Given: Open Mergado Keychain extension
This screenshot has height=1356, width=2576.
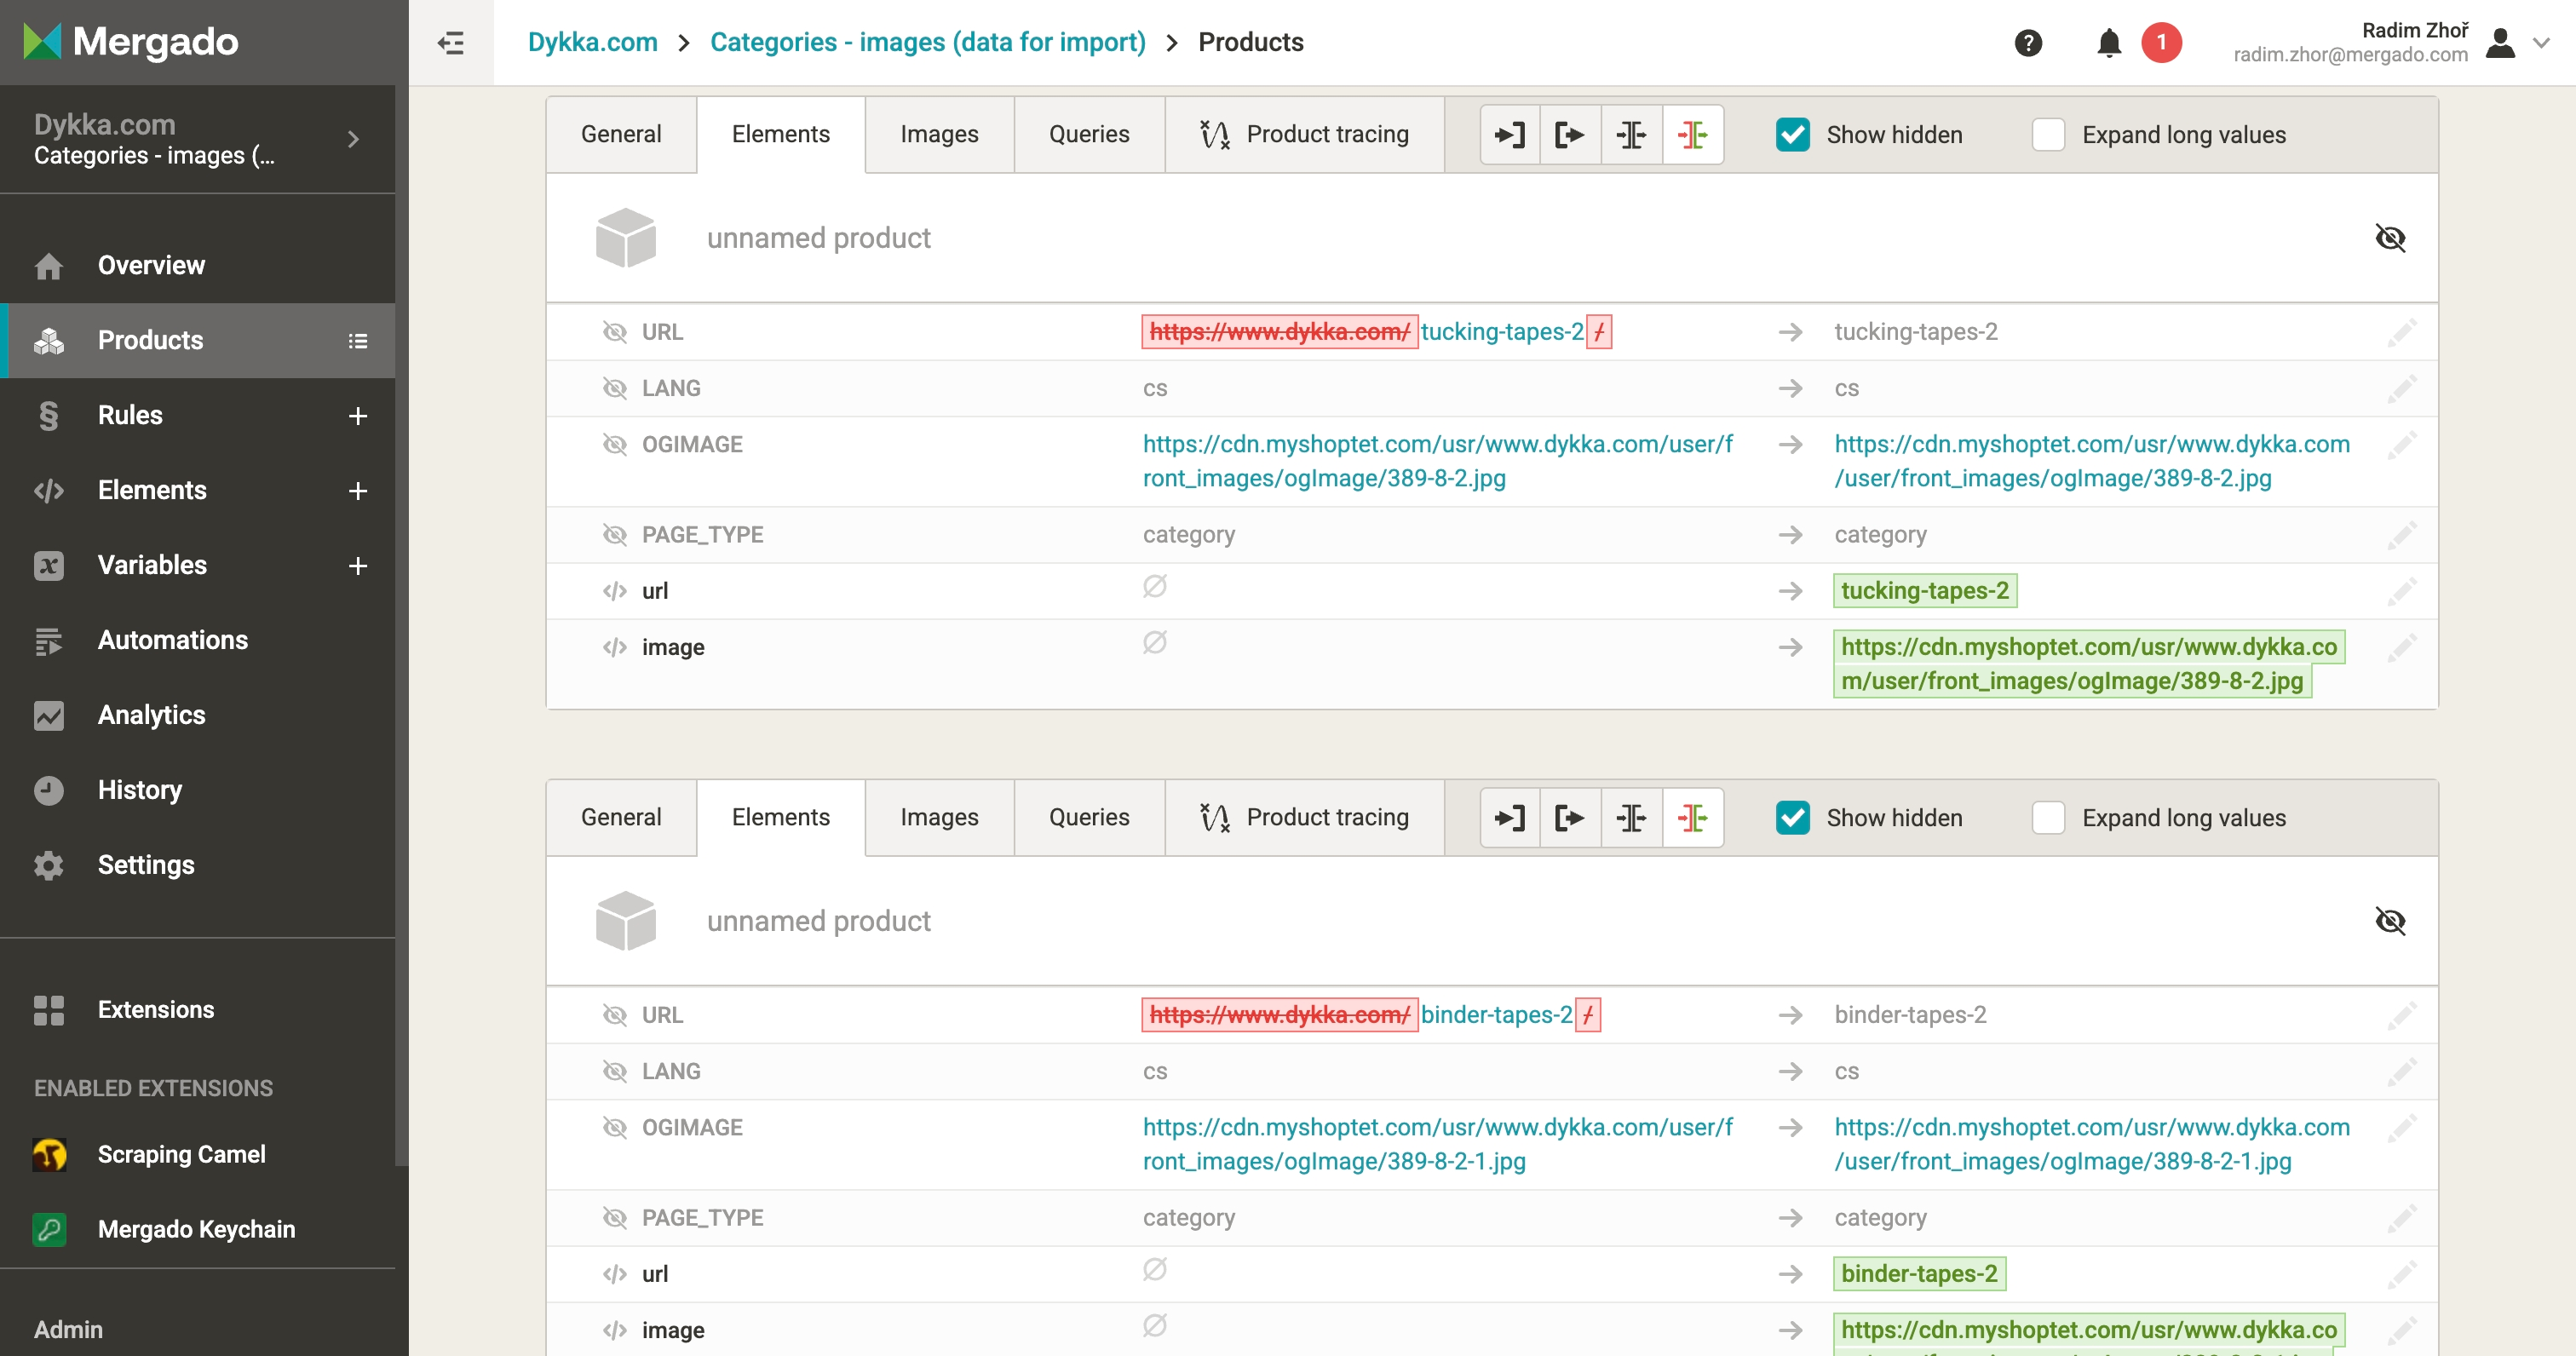Looking at the screenshot, I should (196, 1229).
